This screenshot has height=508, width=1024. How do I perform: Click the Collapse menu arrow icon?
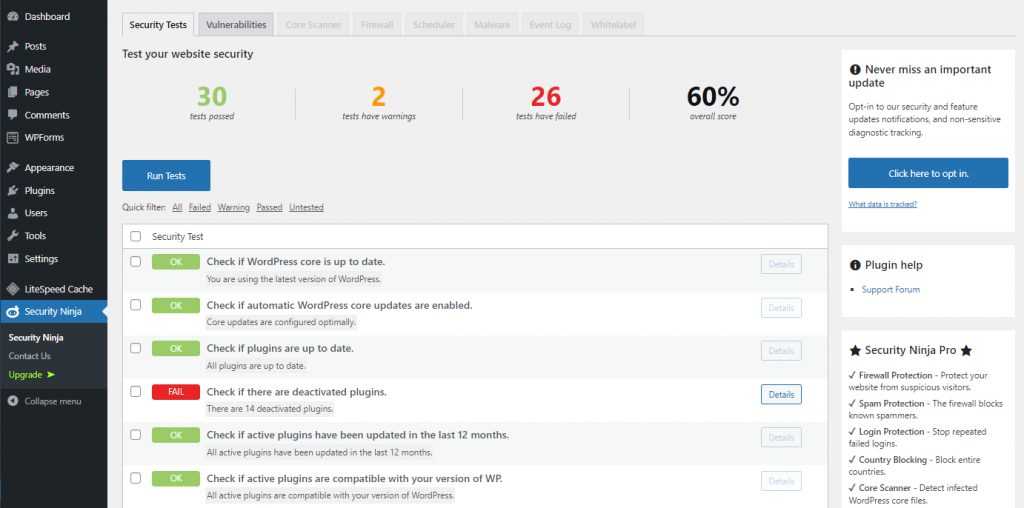(12, 401)
